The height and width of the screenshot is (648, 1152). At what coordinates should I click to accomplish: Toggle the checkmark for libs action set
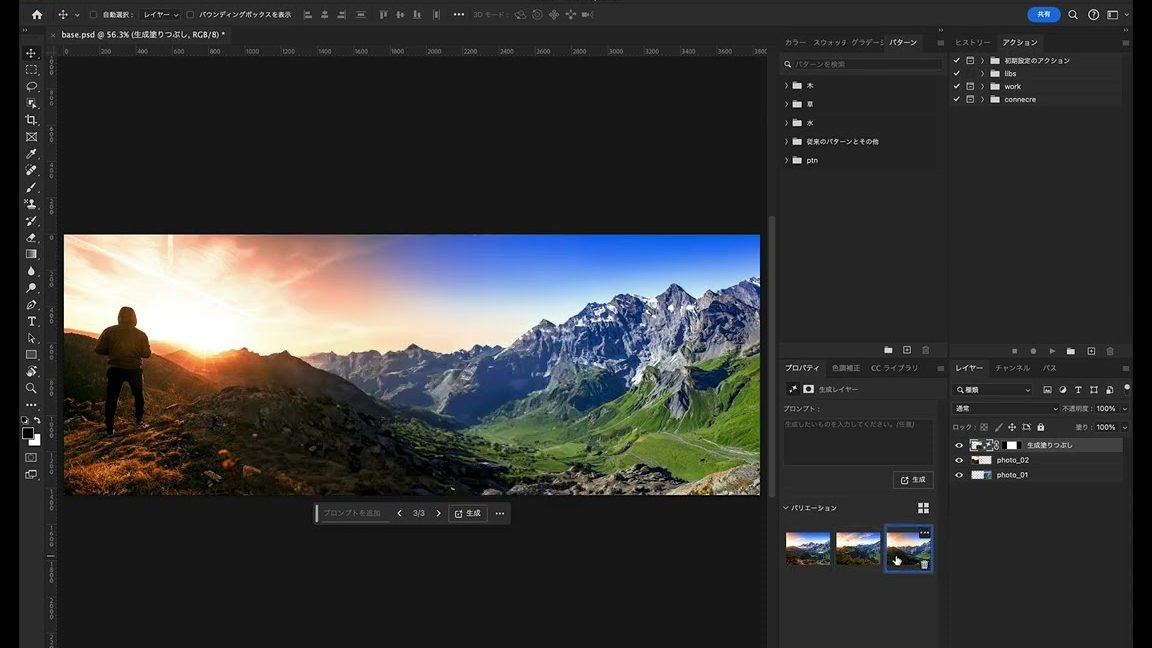957,73
